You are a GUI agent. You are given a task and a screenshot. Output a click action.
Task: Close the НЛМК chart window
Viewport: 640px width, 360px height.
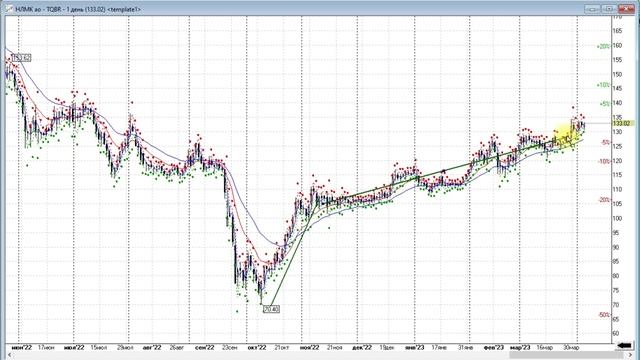(626, 9)
